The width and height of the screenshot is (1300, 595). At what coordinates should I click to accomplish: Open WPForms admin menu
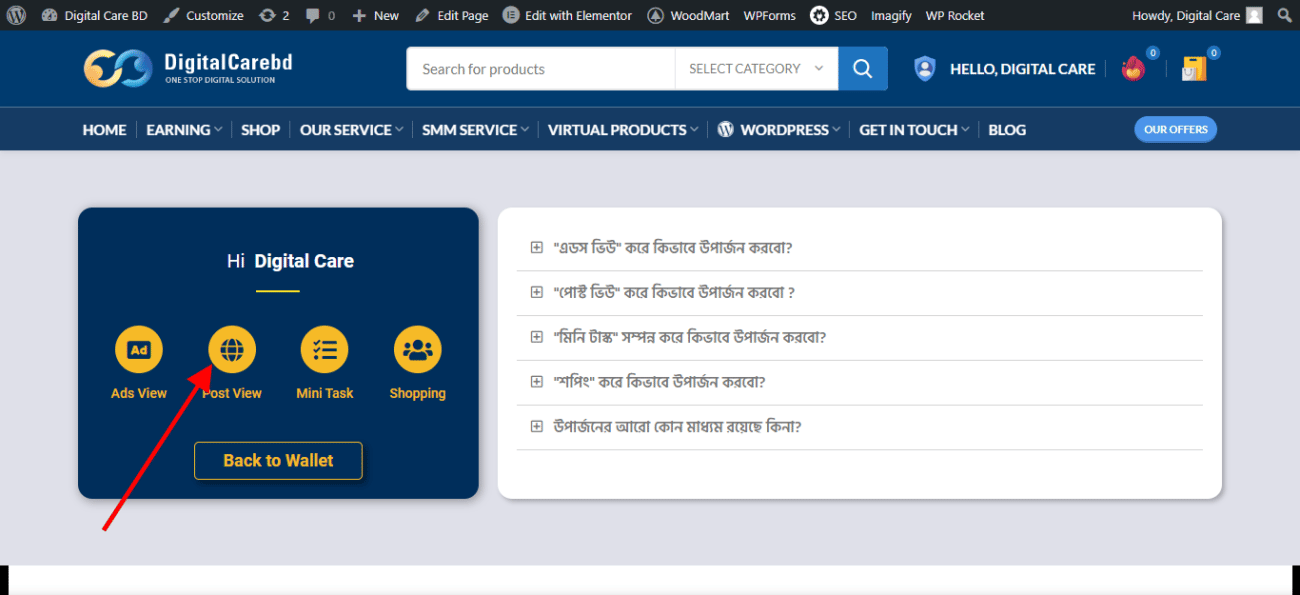769,15
